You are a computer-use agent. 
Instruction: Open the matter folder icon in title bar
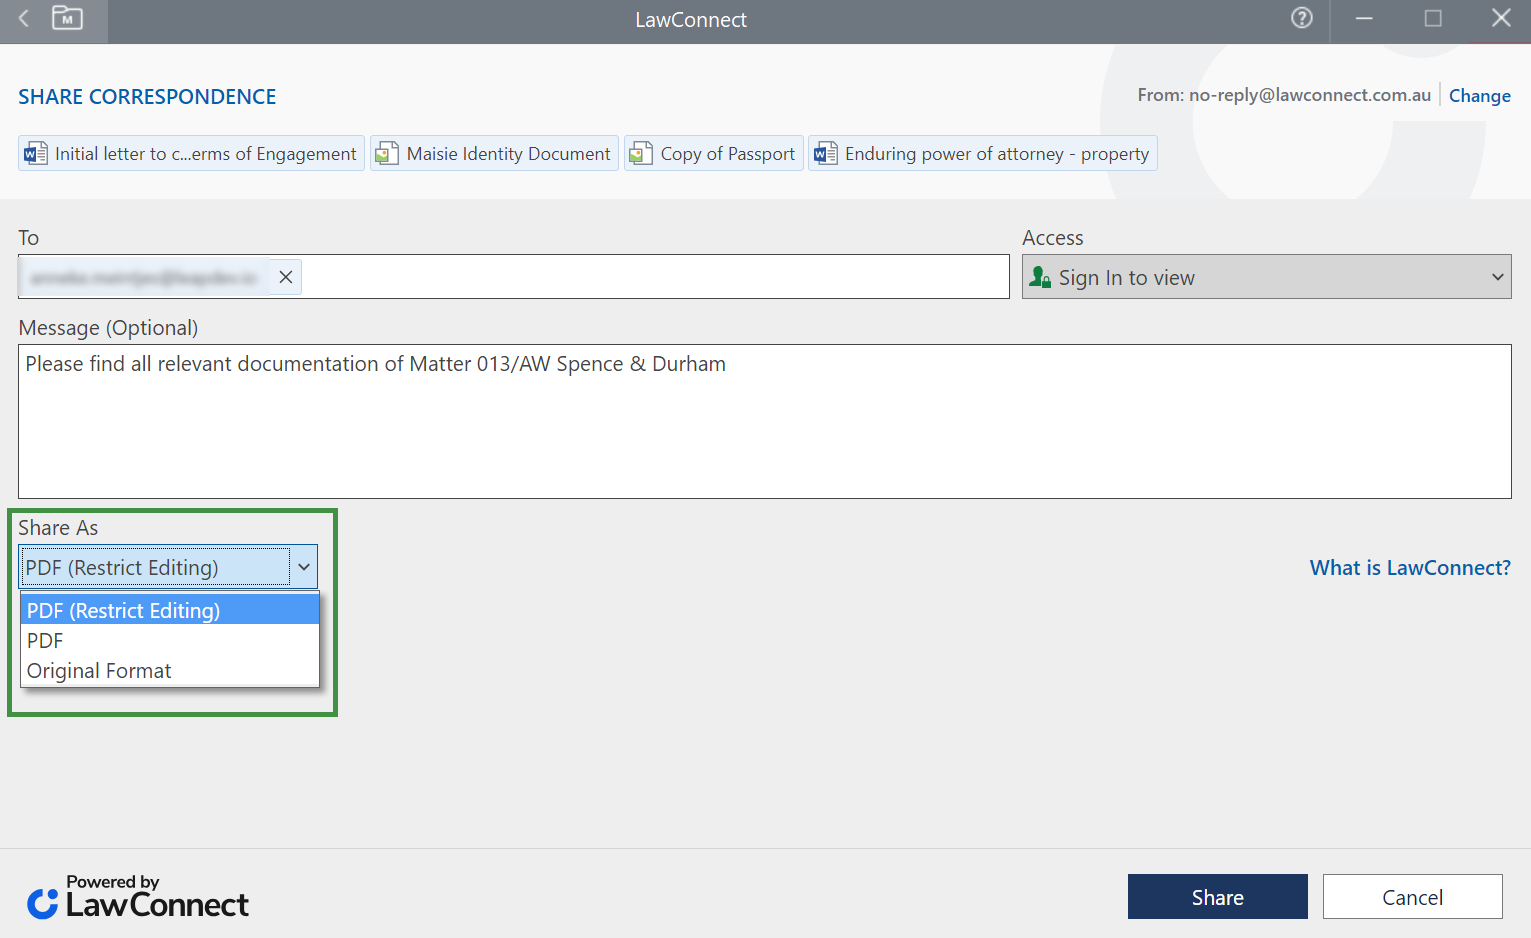(67, 19)
